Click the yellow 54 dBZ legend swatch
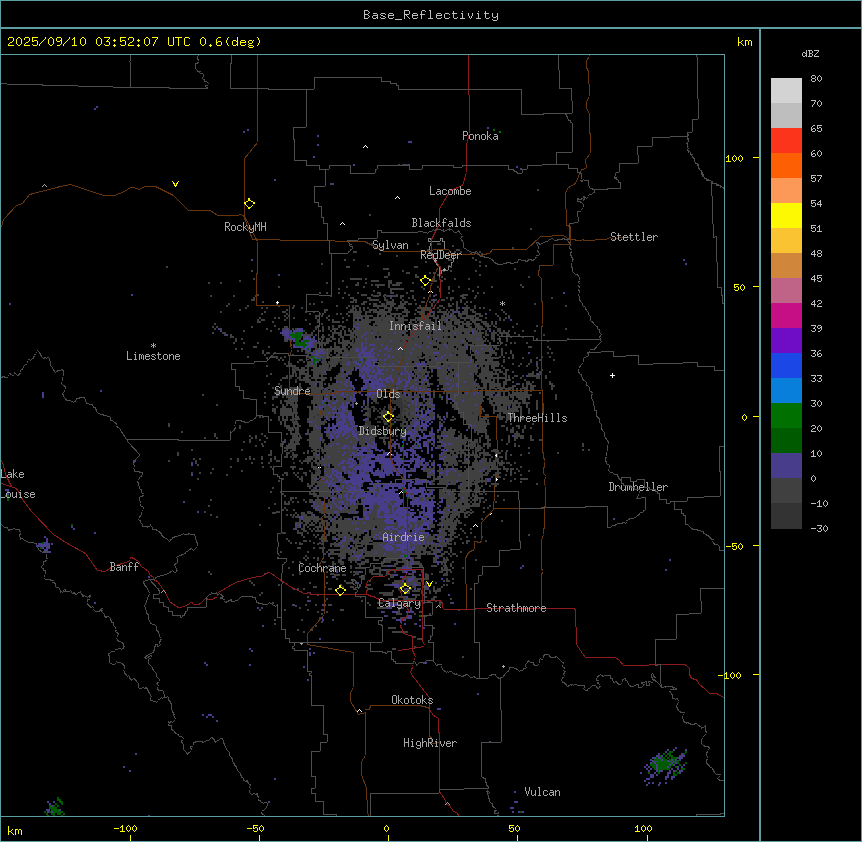The image size is (862, 842). (x=786, y=215)
